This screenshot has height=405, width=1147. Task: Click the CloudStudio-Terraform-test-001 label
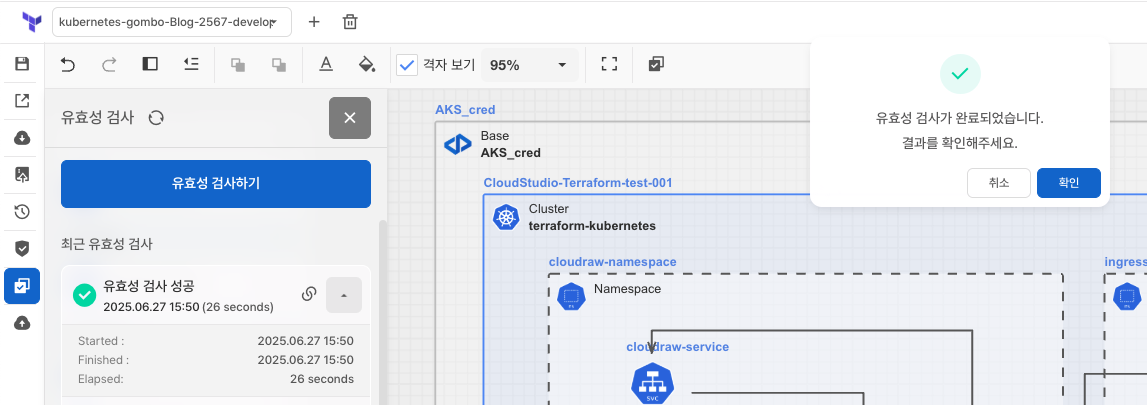578,183
